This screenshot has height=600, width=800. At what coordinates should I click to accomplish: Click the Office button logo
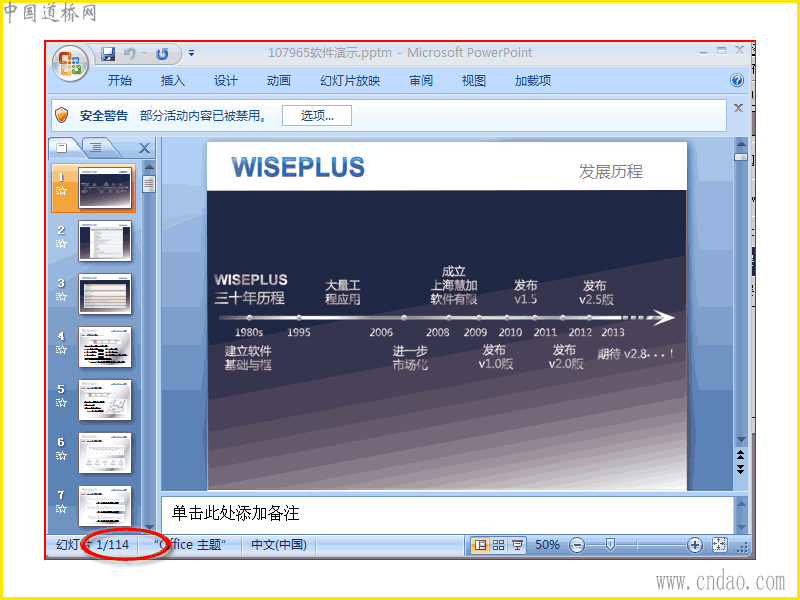[70, 64]
